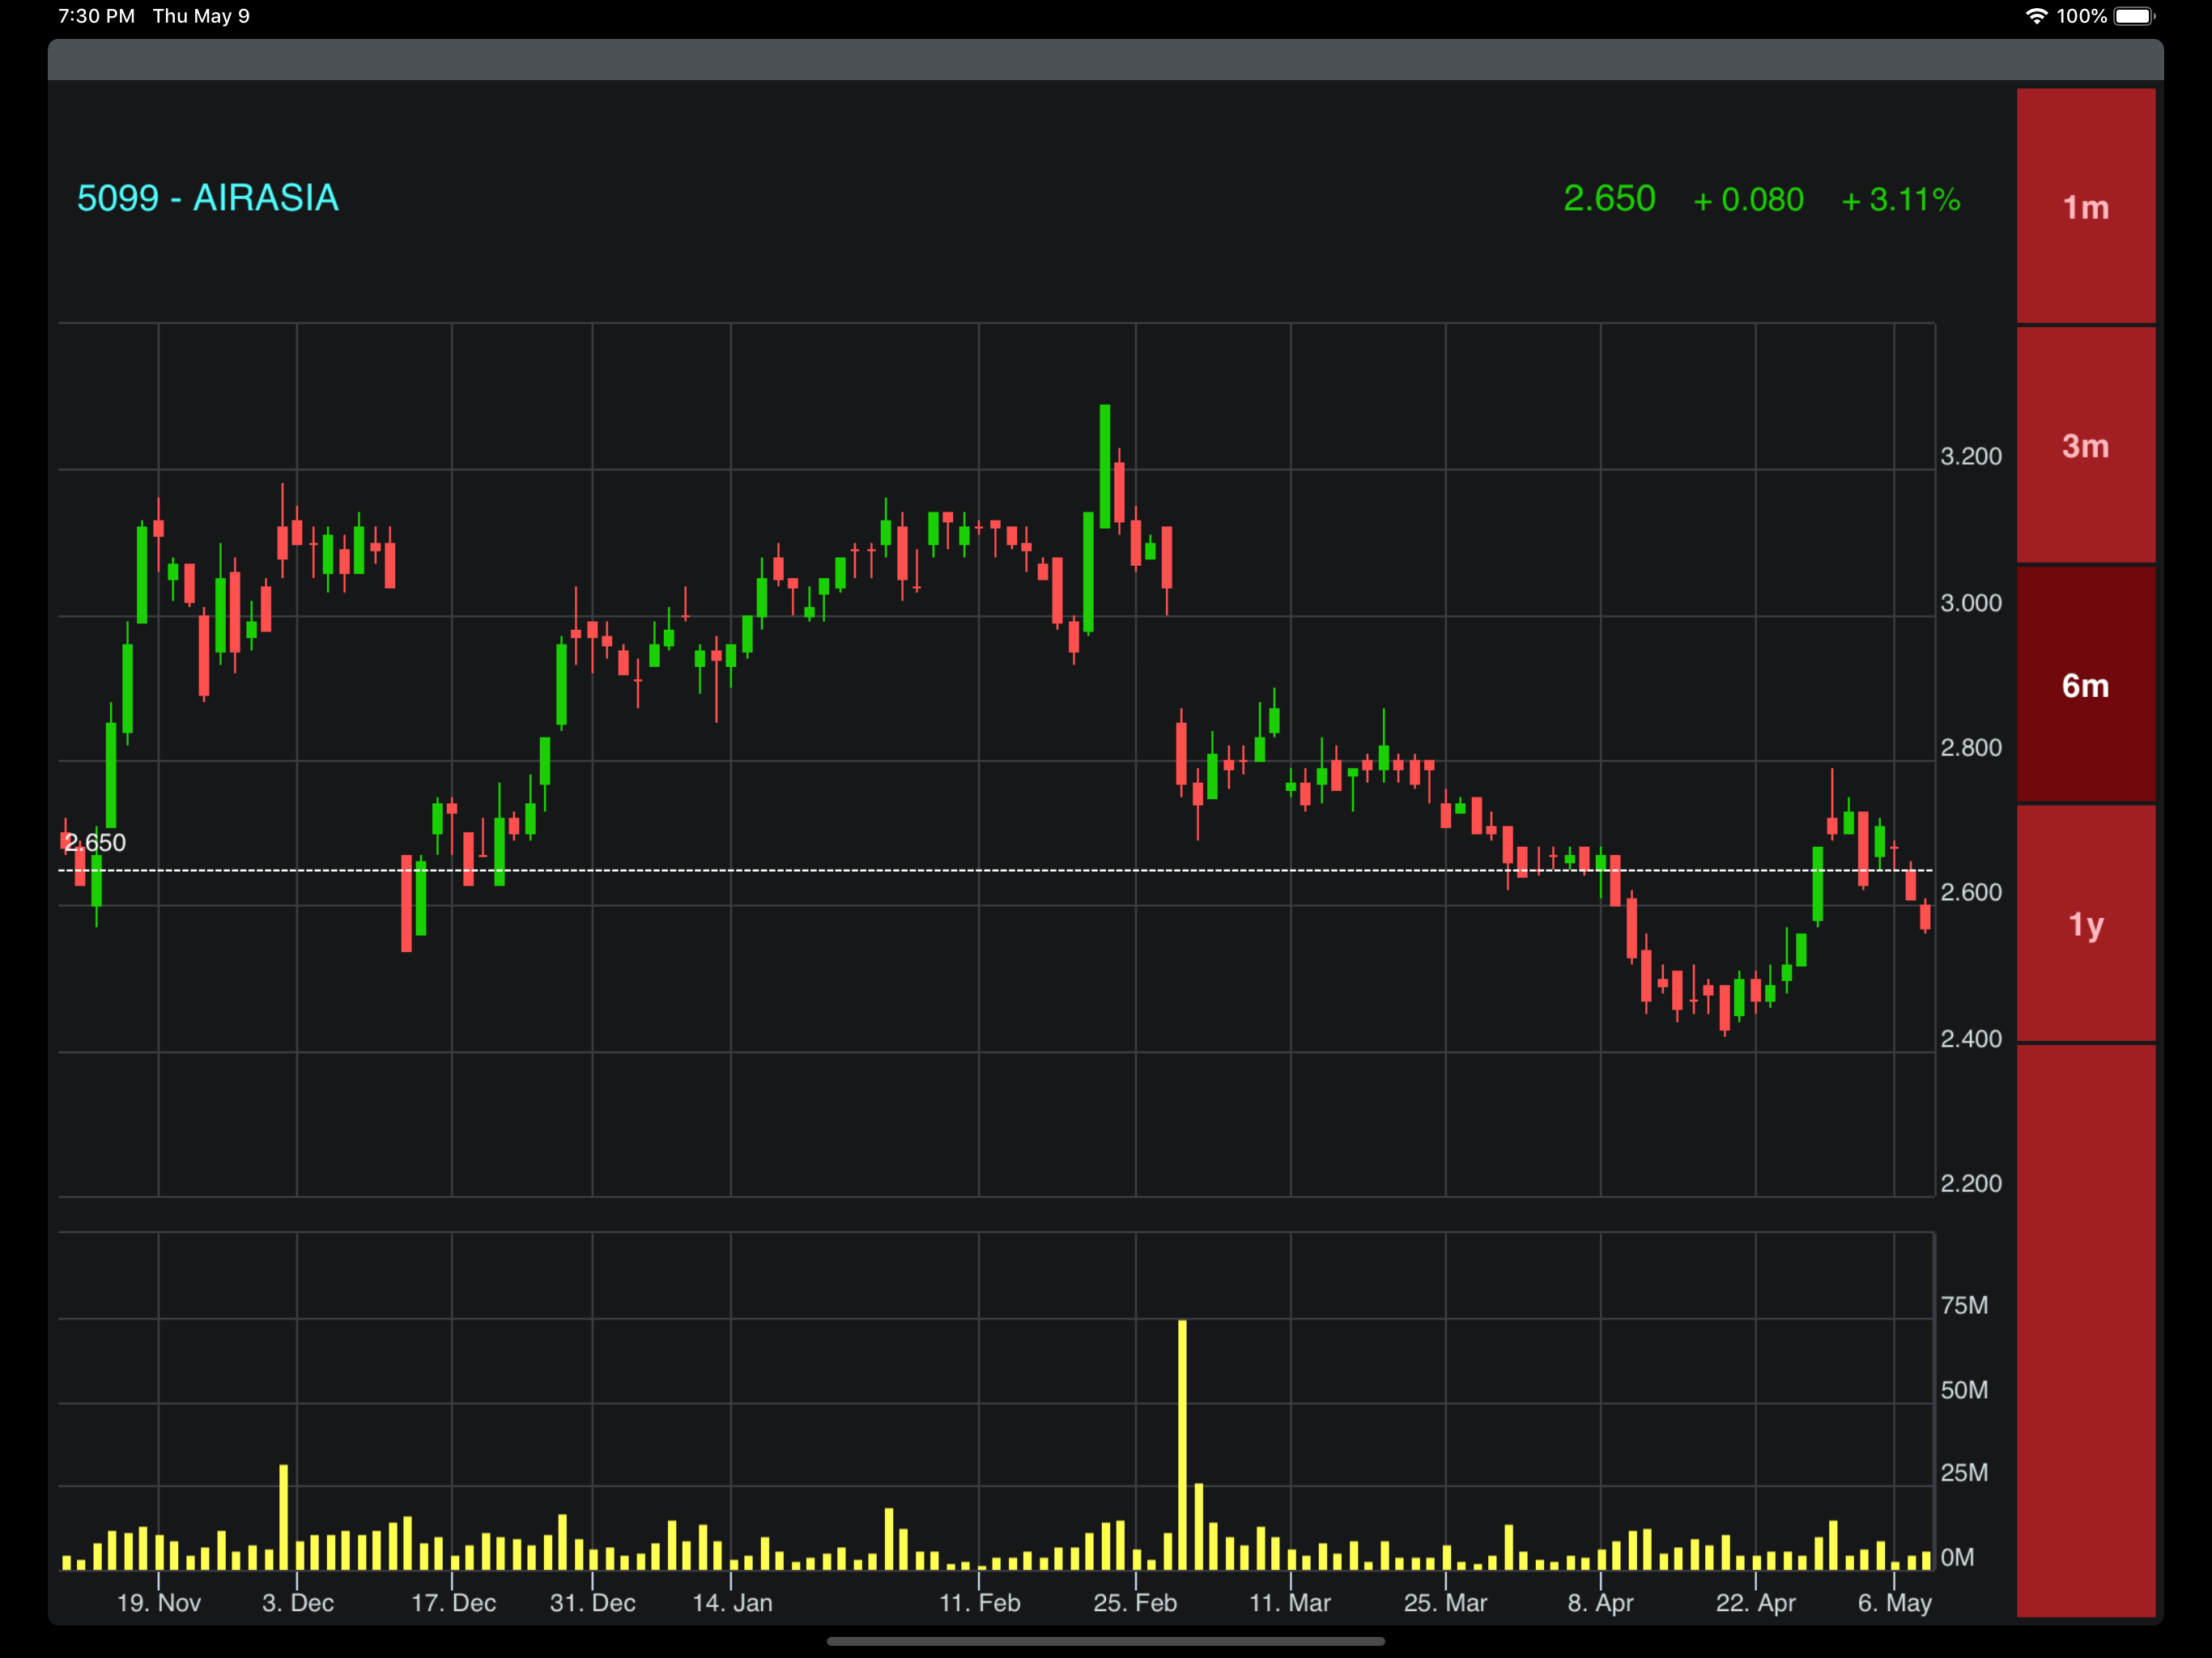This screenshot has width=2212, height=1658.
Task: Tap the 3.000 price axis label
Action: (x=1971, y=603)
